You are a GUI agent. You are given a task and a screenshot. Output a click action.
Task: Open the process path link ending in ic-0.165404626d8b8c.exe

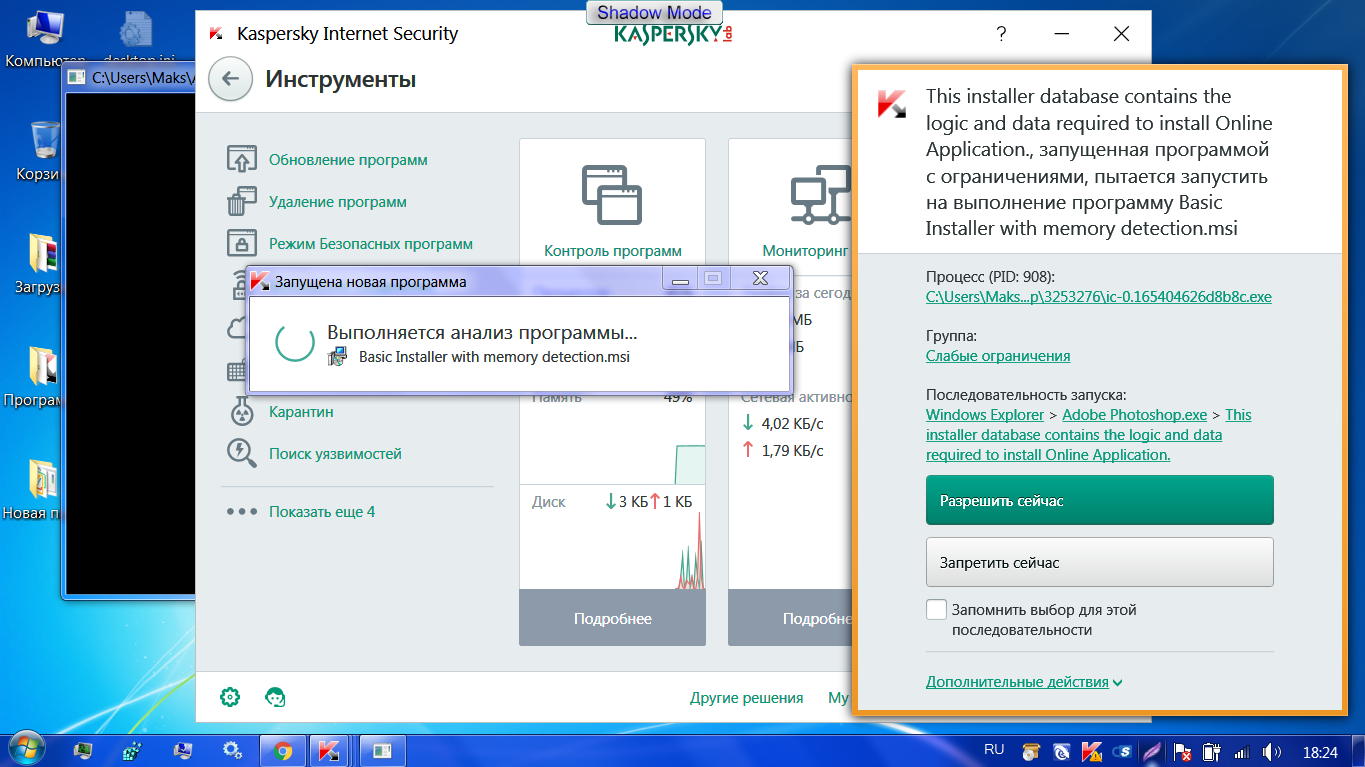coord(1099,297)
